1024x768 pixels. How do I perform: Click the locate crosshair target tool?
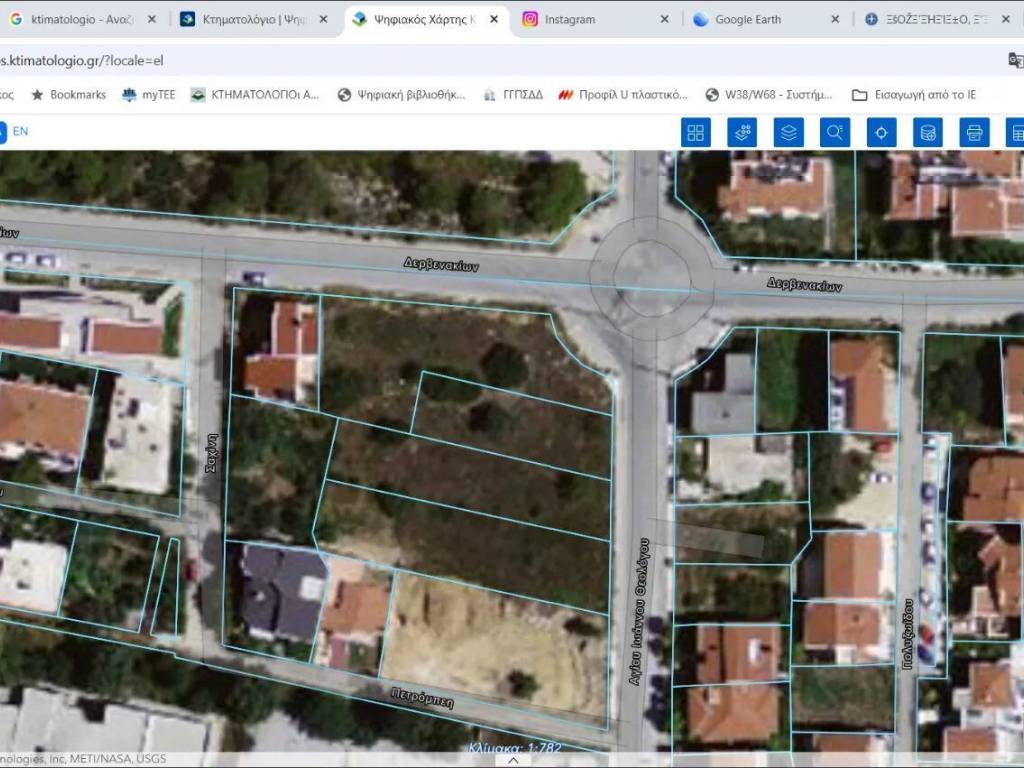(x=881, y=132)
